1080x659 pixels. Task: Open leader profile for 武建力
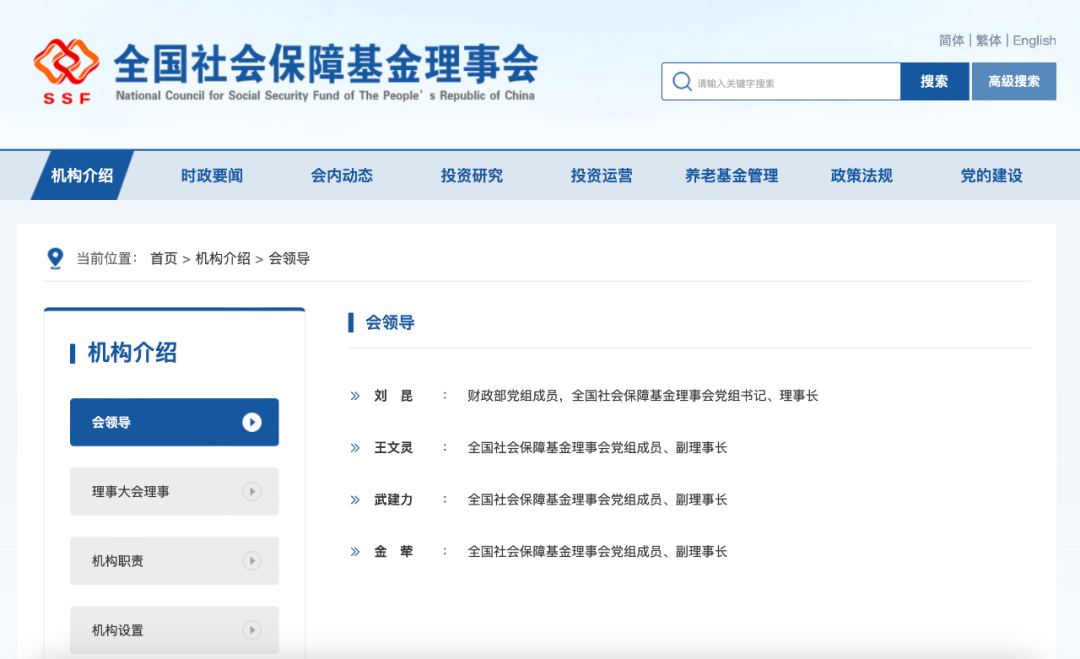[x=393, y=500]
